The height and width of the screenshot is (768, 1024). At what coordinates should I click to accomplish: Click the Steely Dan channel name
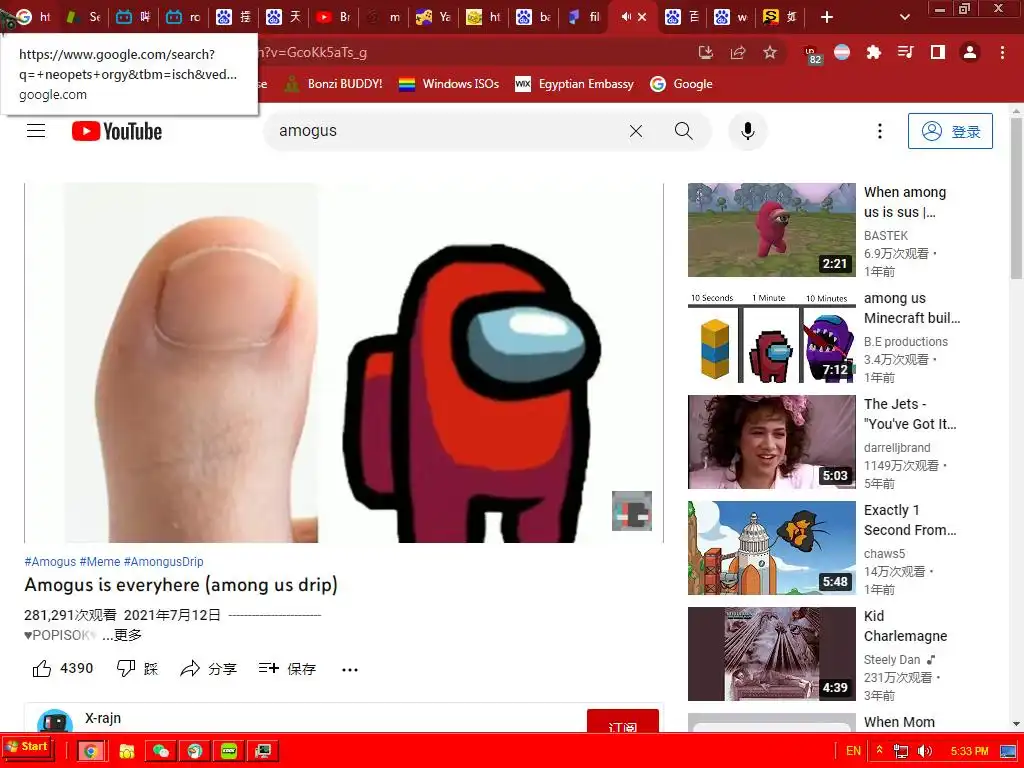(891, 660)
